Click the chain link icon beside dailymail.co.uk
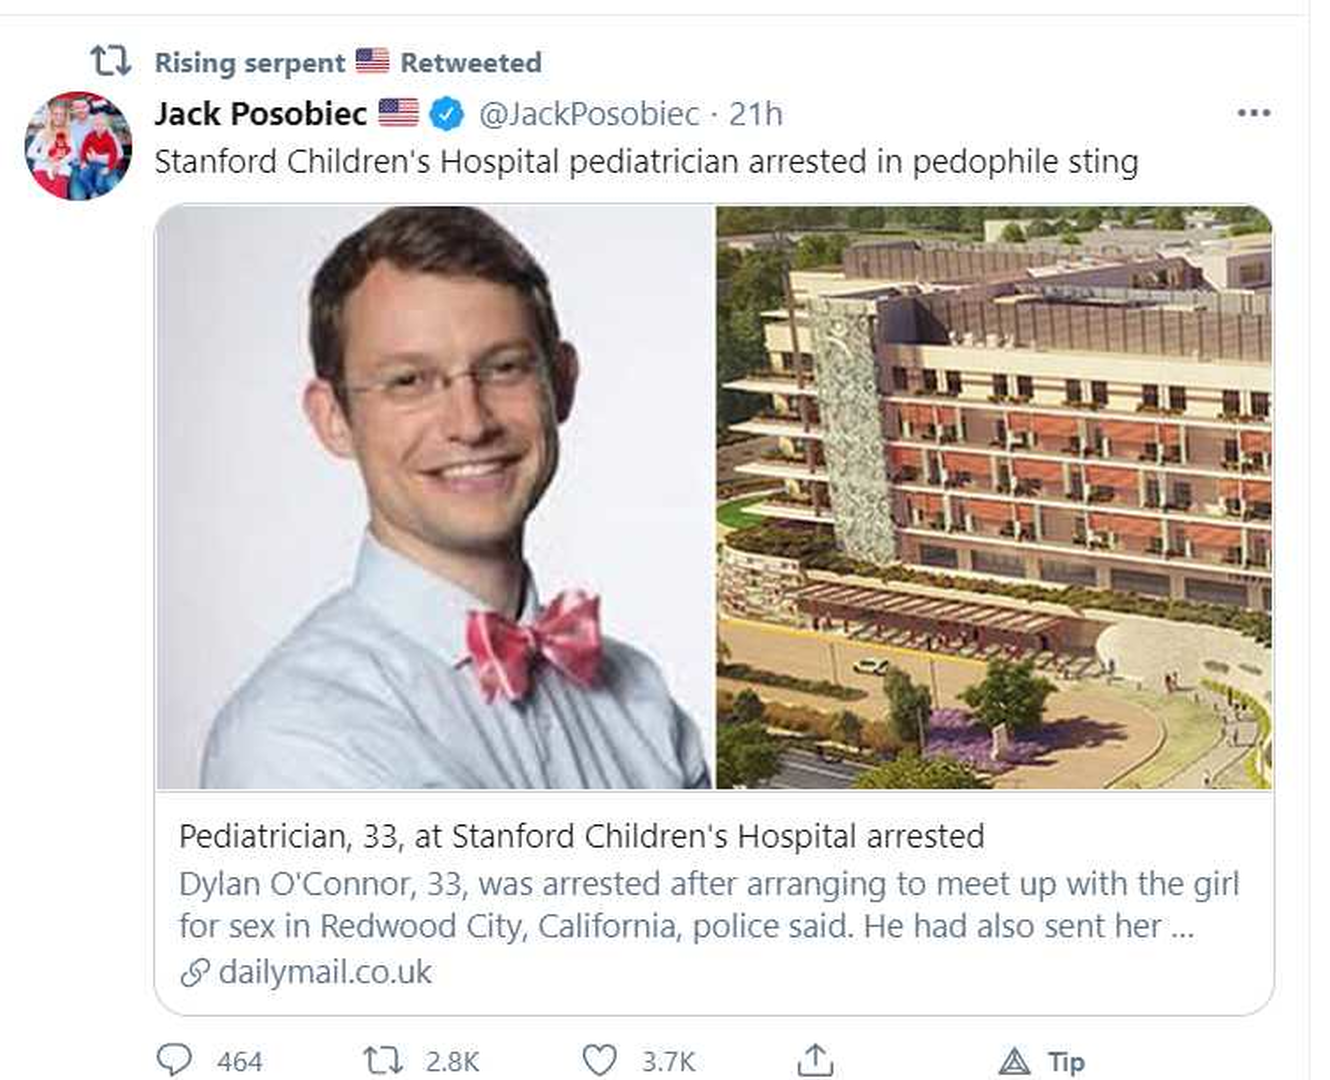 [x=195, y=972]
